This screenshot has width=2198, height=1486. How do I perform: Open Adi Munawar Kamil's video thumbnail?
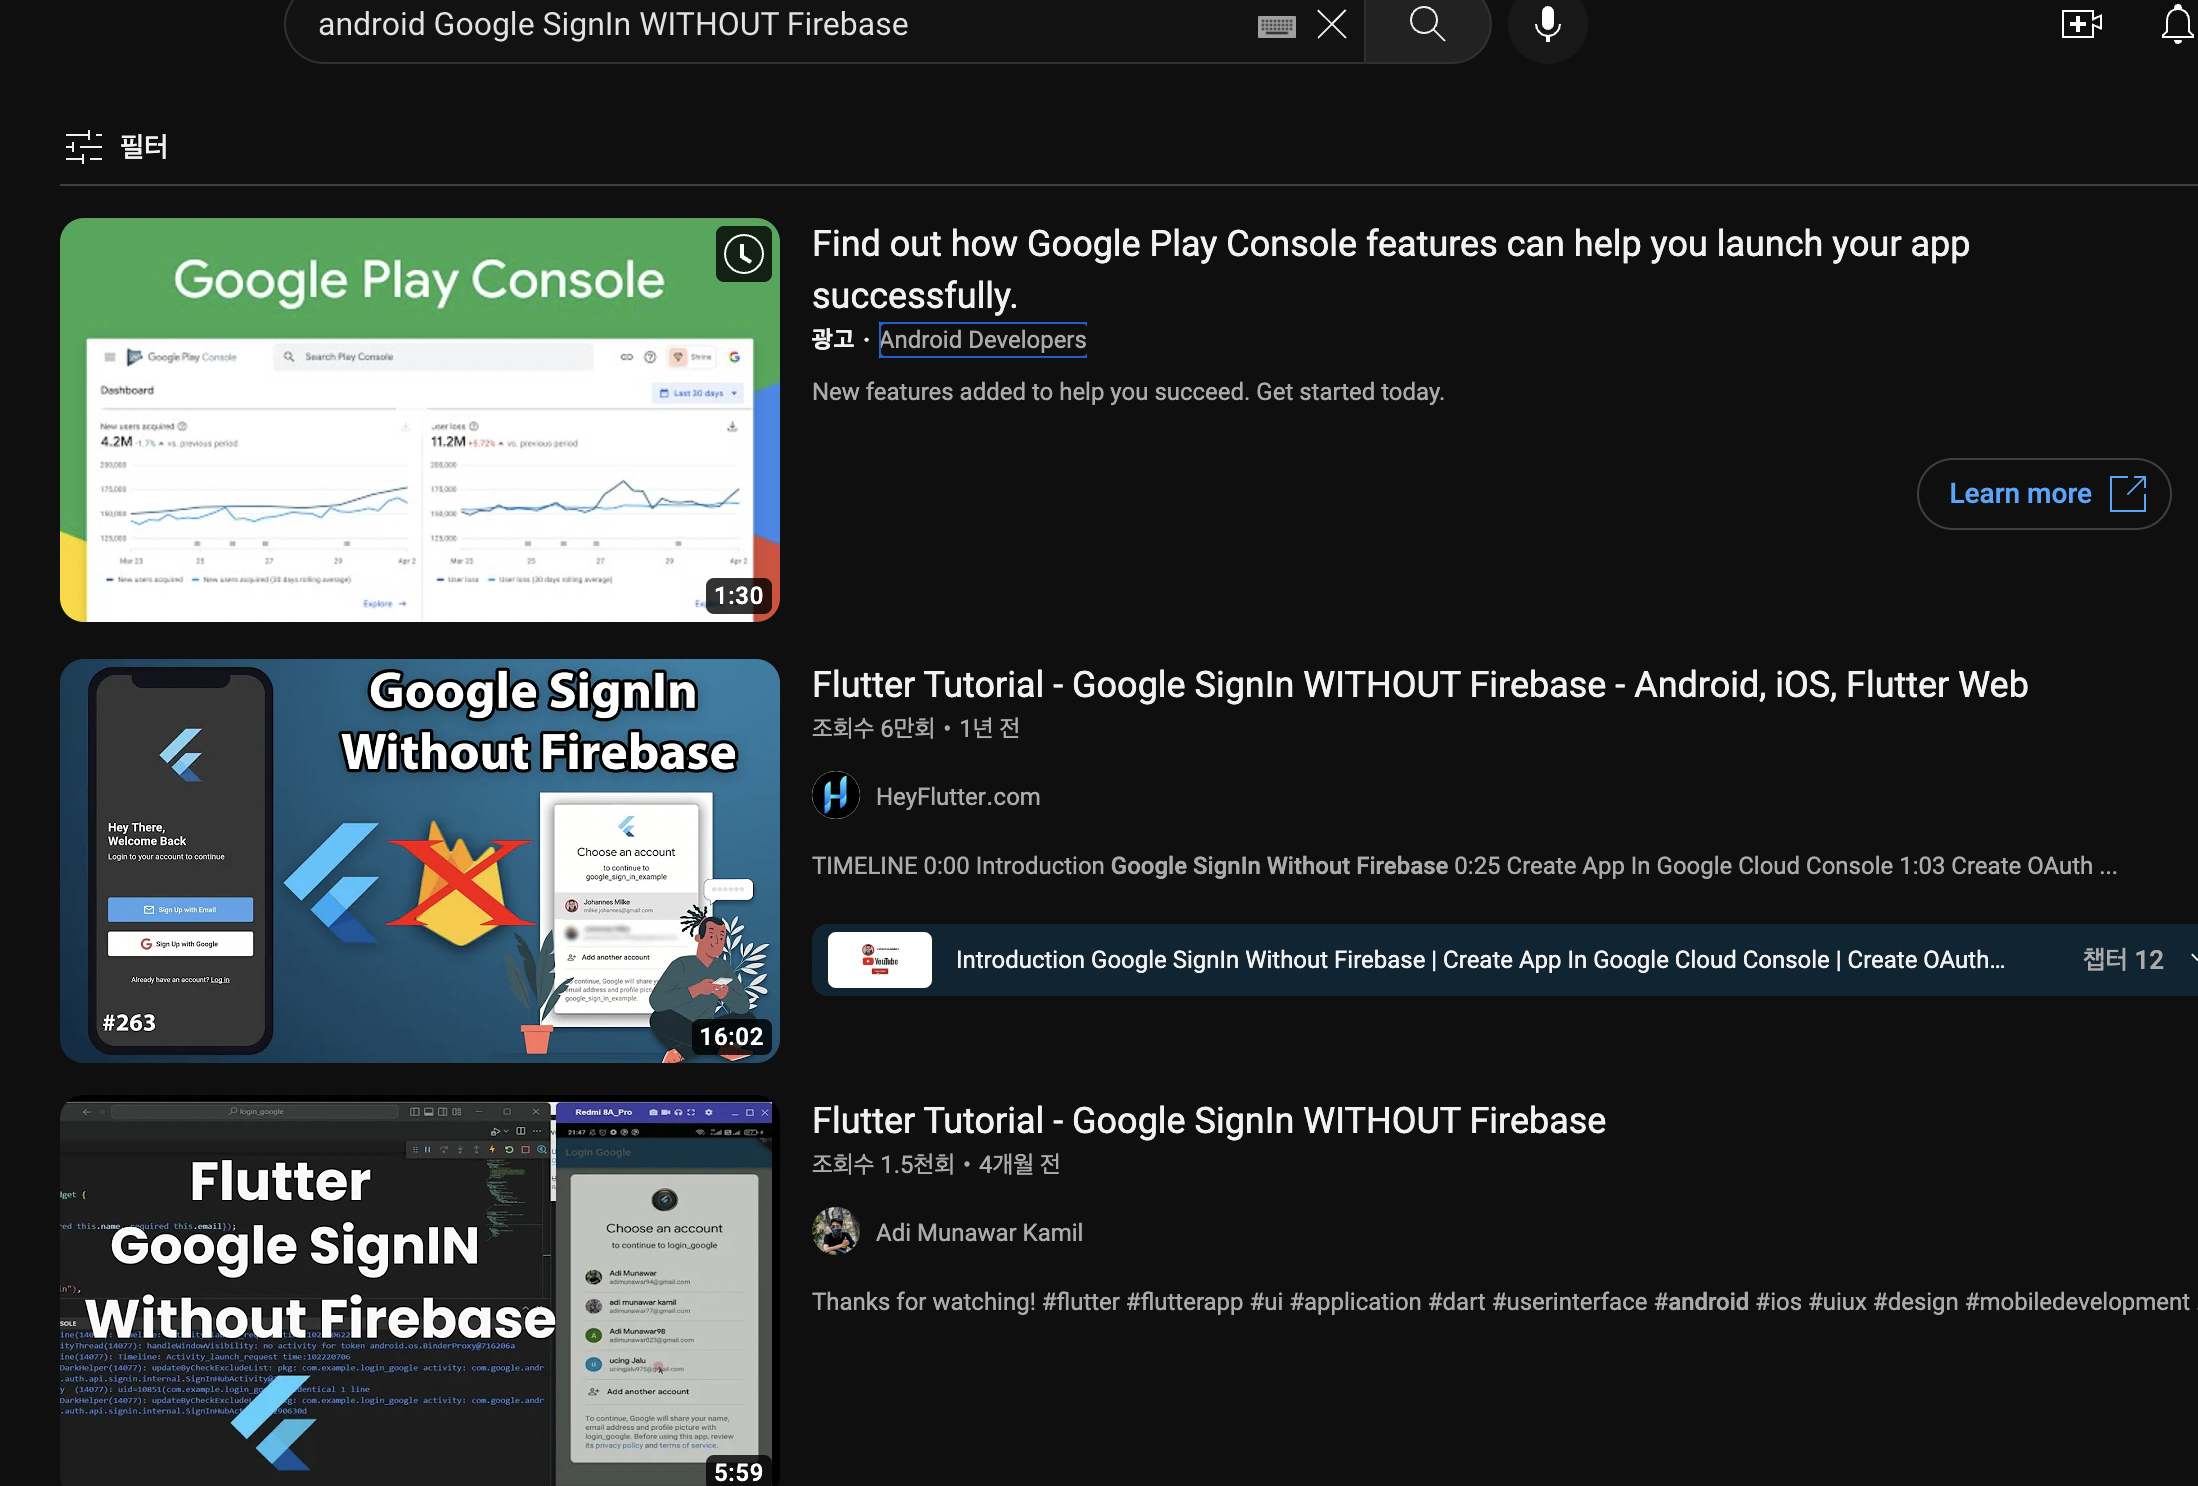tap(418, 1291)
